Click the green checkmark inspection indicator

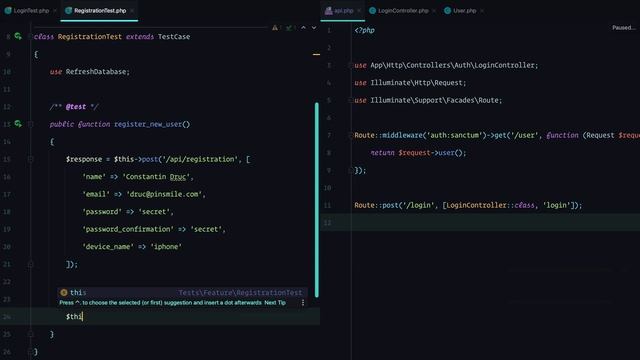pos(290,28)
